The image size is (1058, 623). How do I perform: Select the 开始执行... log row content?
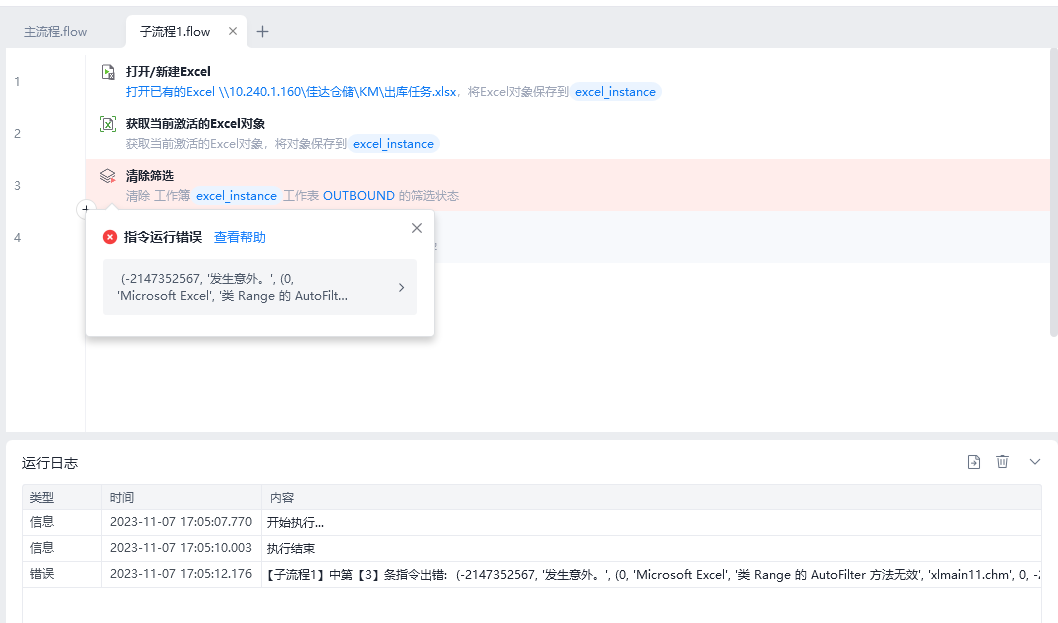(296, 522)
